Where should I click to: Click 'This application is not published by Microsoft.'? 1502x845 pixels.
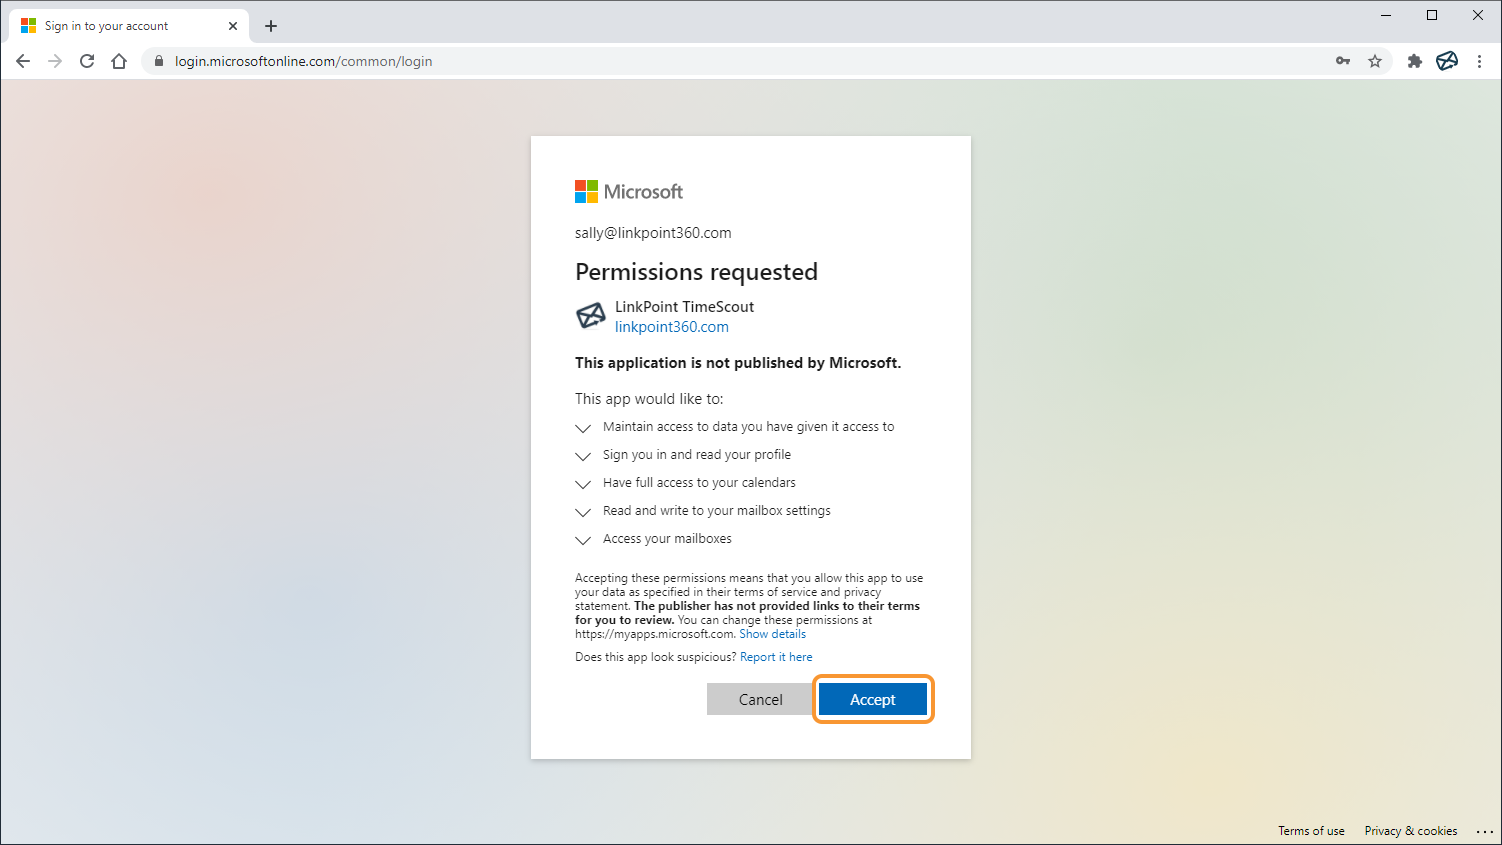(x=738, y=363)
